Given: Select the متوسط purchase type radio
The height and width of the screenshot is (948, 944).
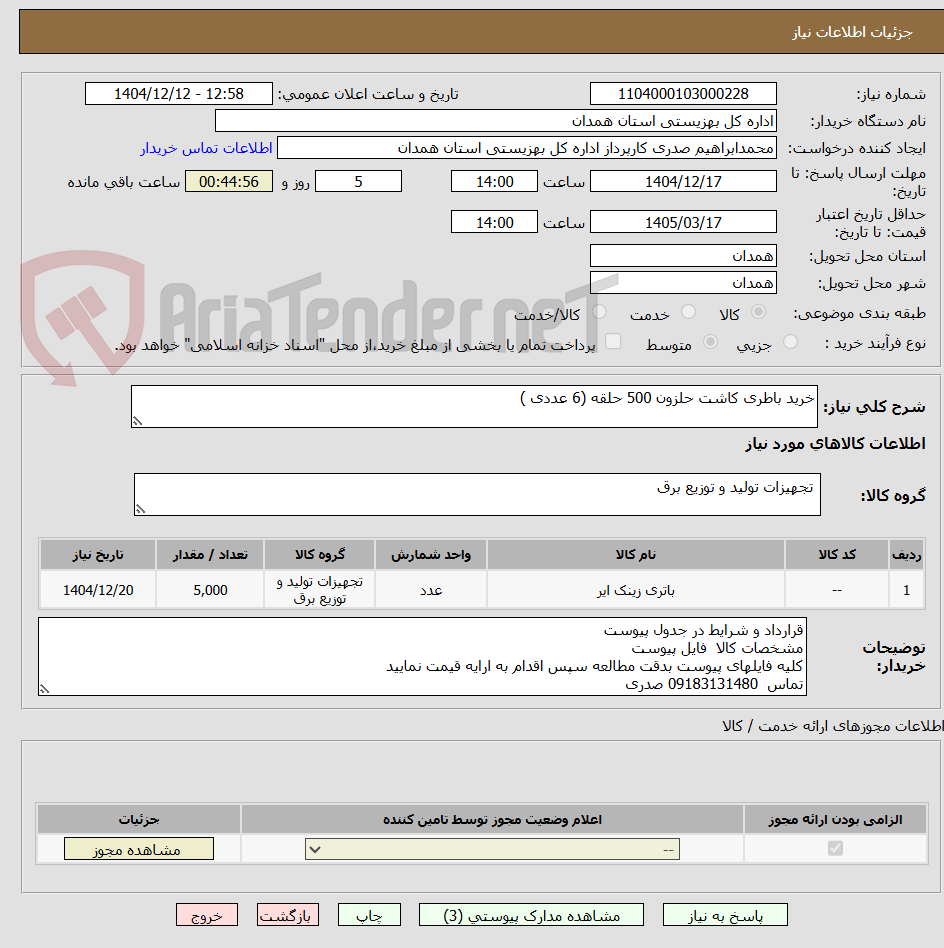Looking at the screenshot, I should 711,342.
